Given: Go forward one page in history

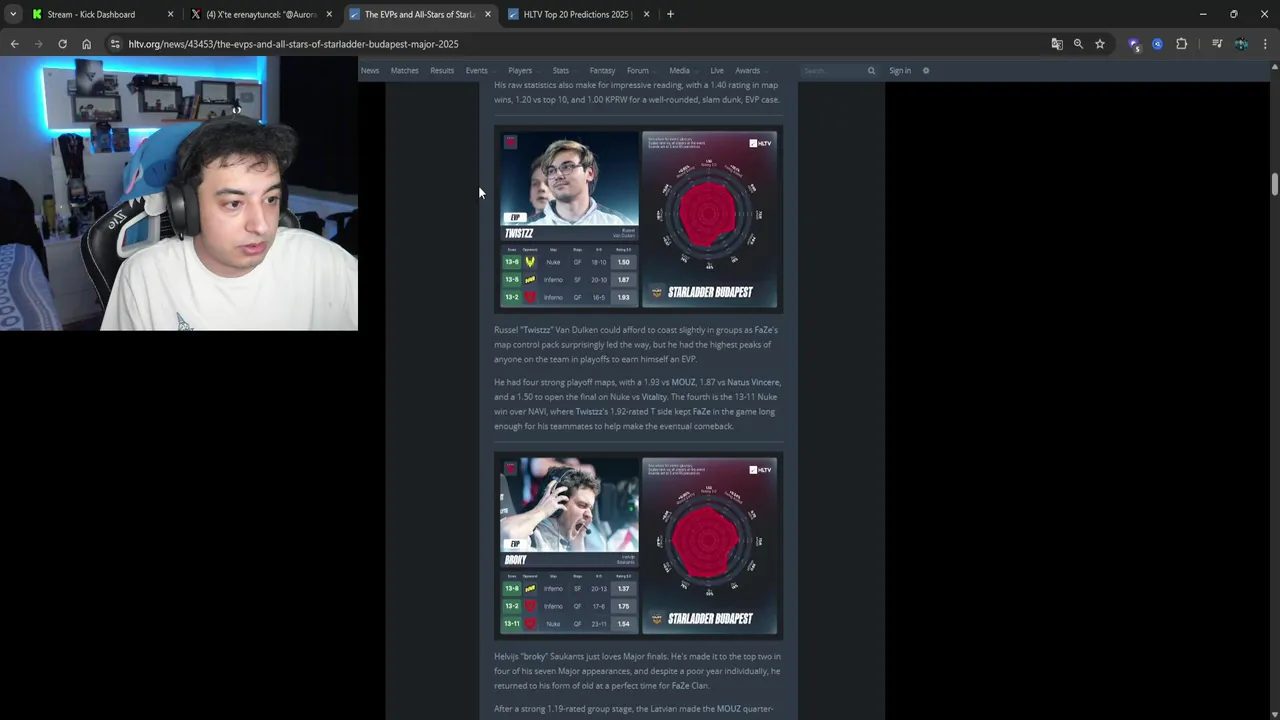Looking at the screenshot, I should point(38,44).
